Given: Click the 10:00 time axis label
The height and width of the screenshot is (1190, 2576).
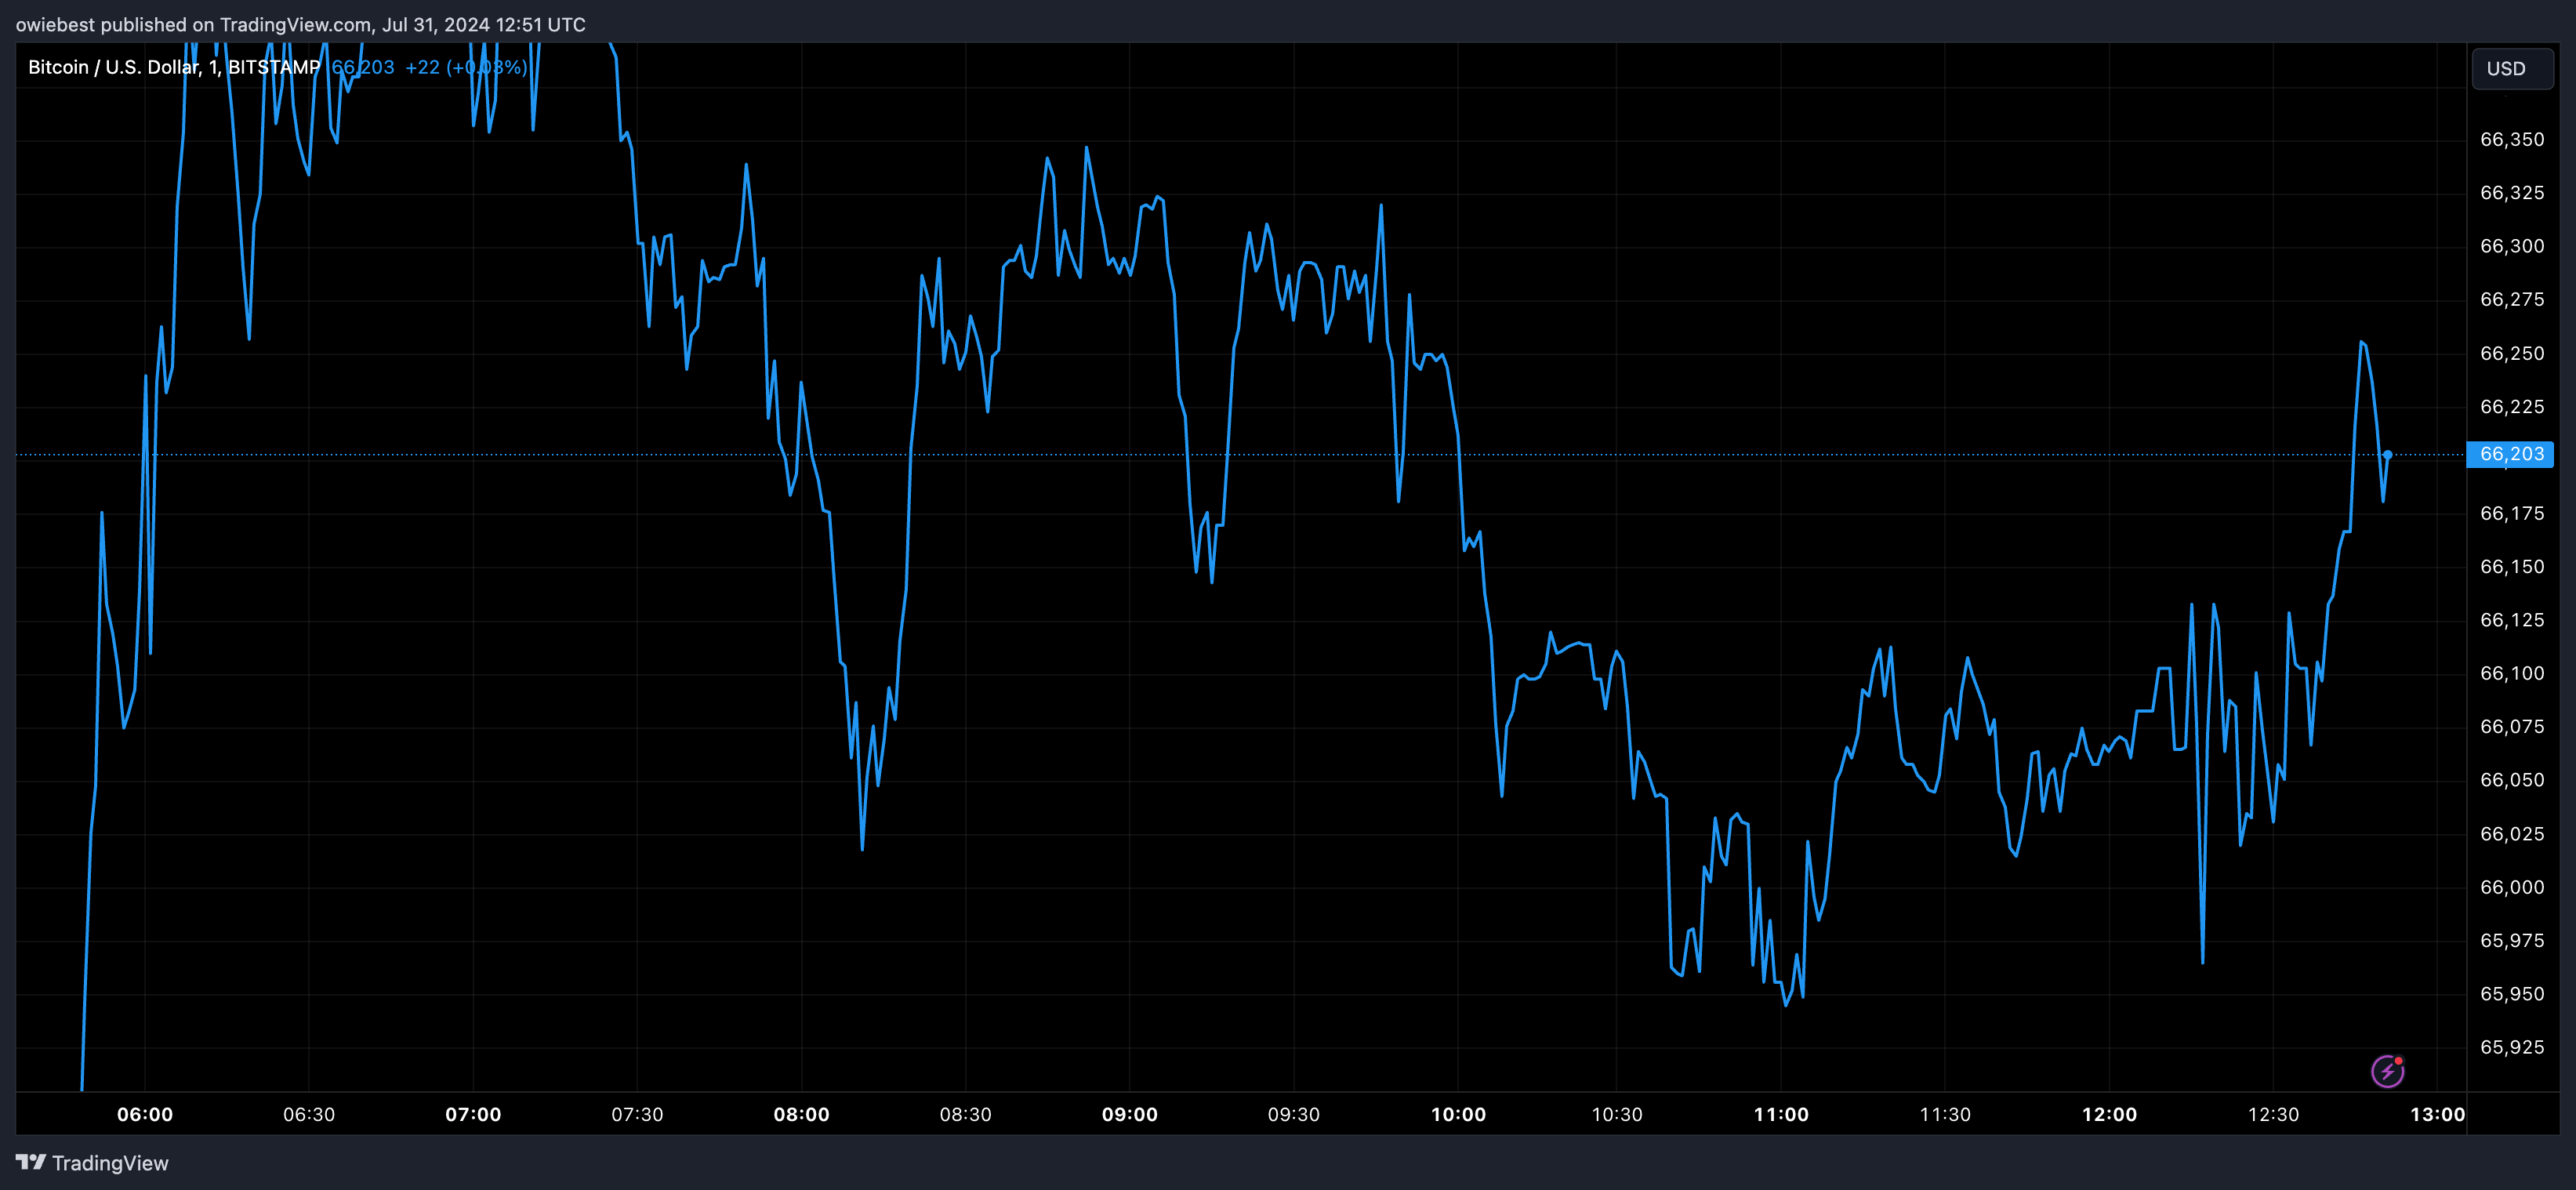Looking at the screenshot, I should click(x=1457, y=1114).
